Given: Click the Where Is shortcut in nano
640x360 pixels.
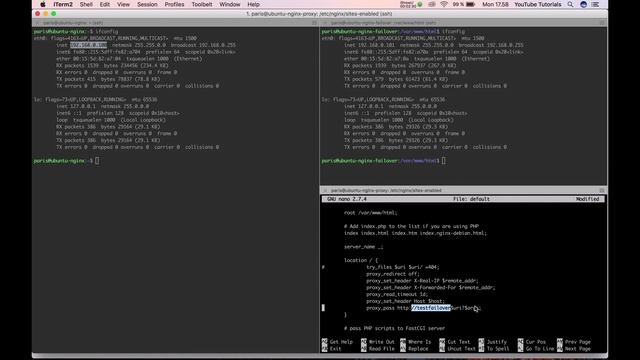Looking at the screenshot, I should tap(416, 342).
